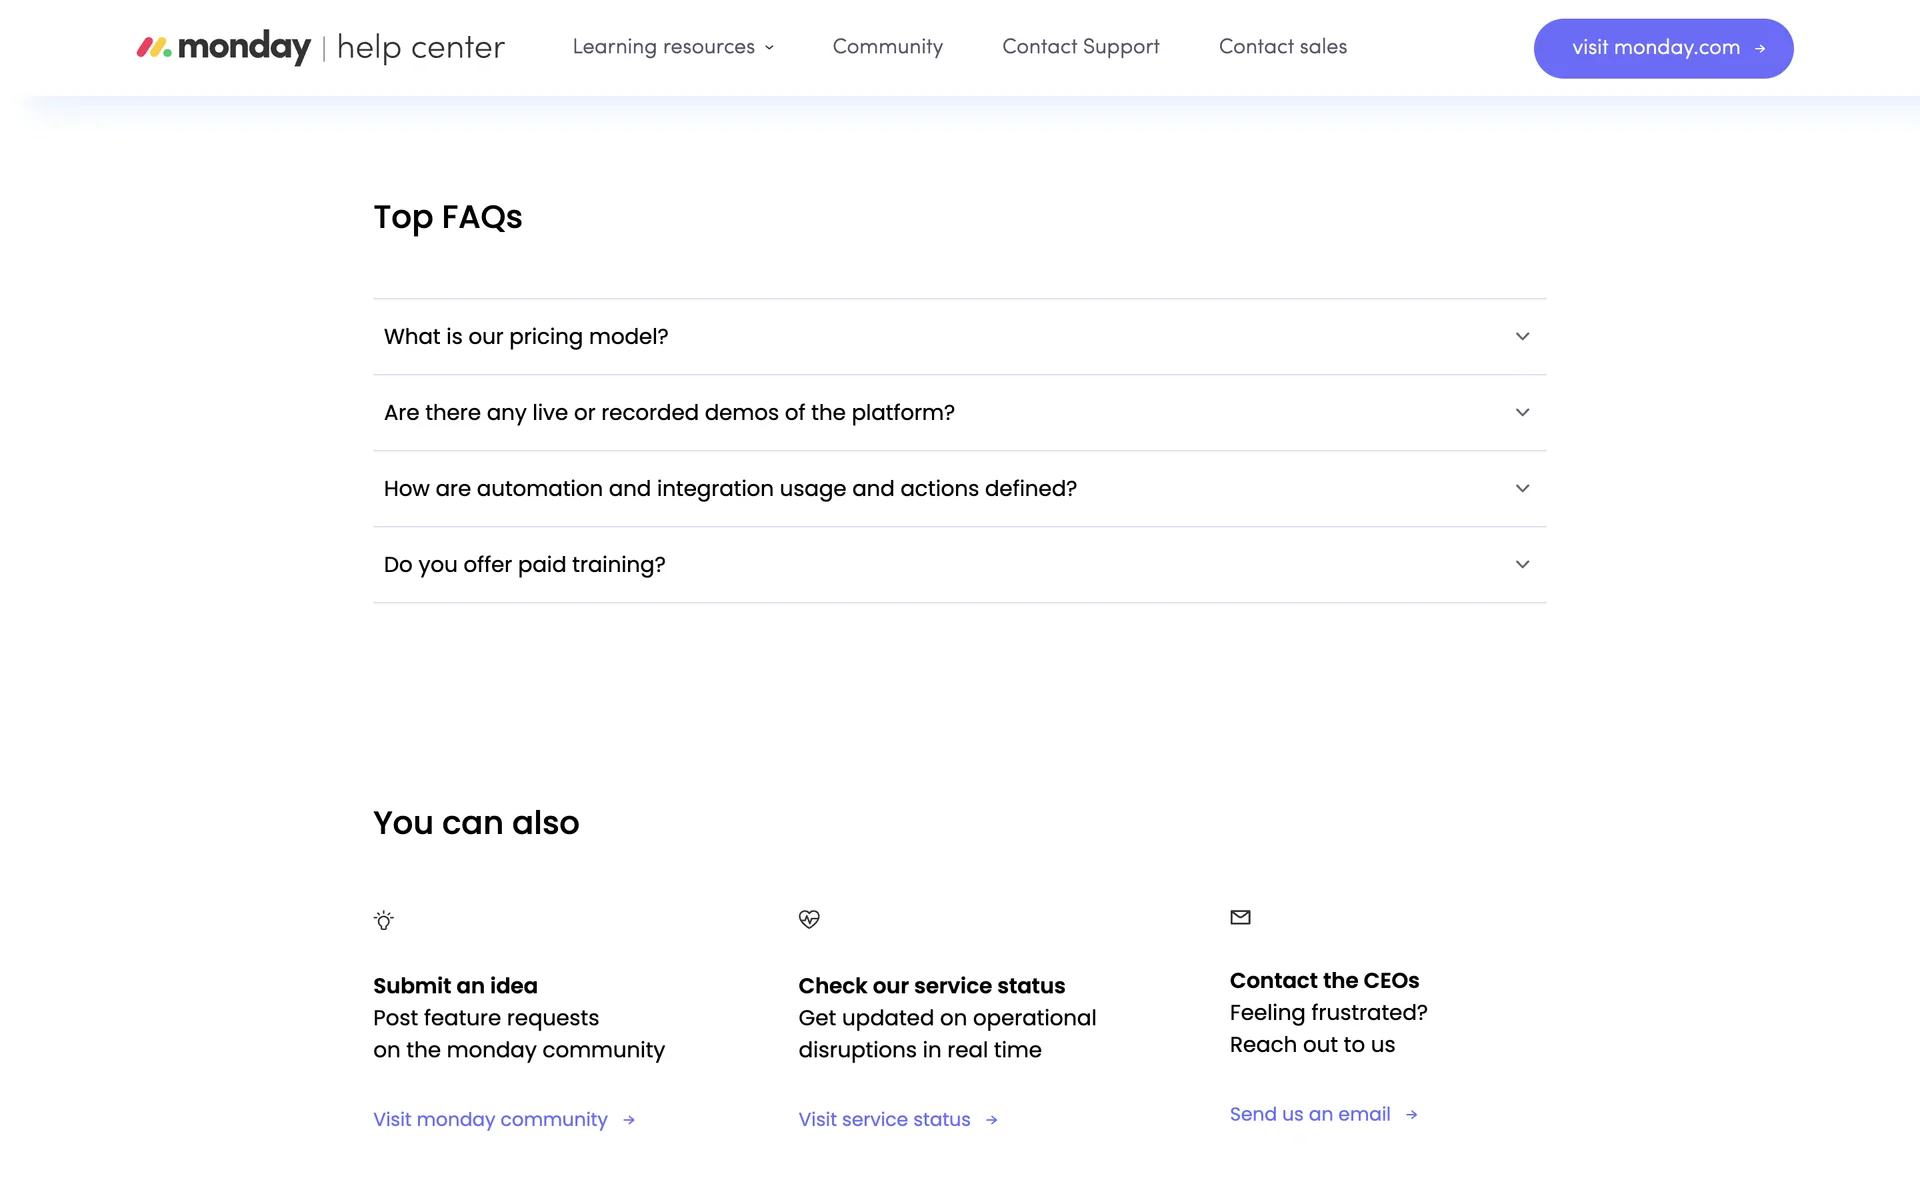This screenshot has width=1920, height=1200.
Task: Open the Community nav item
Action: click(x=887, y=47)
